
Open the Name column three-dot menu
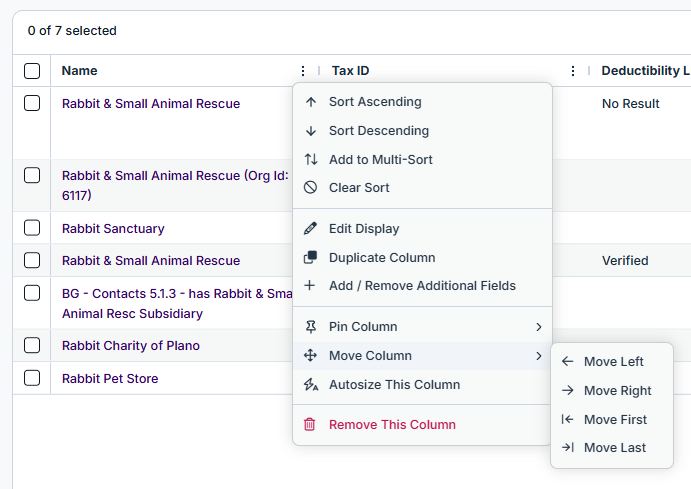pos(303,71)
